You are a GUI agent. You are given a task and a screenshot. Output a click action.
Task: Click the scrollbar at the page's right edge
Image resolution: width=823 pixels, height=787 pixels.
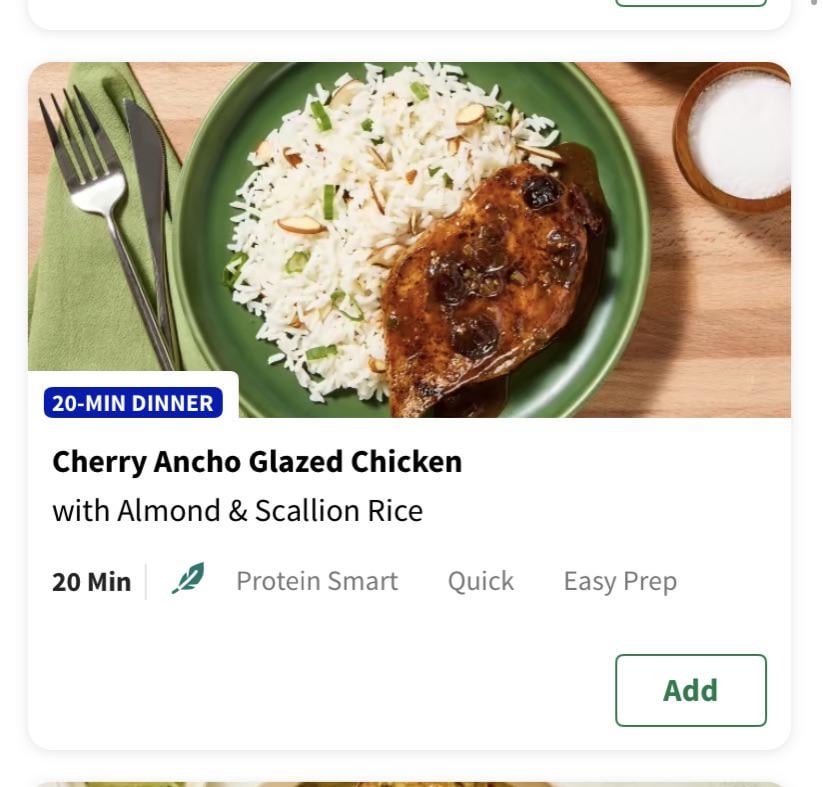tap(813, 3)
